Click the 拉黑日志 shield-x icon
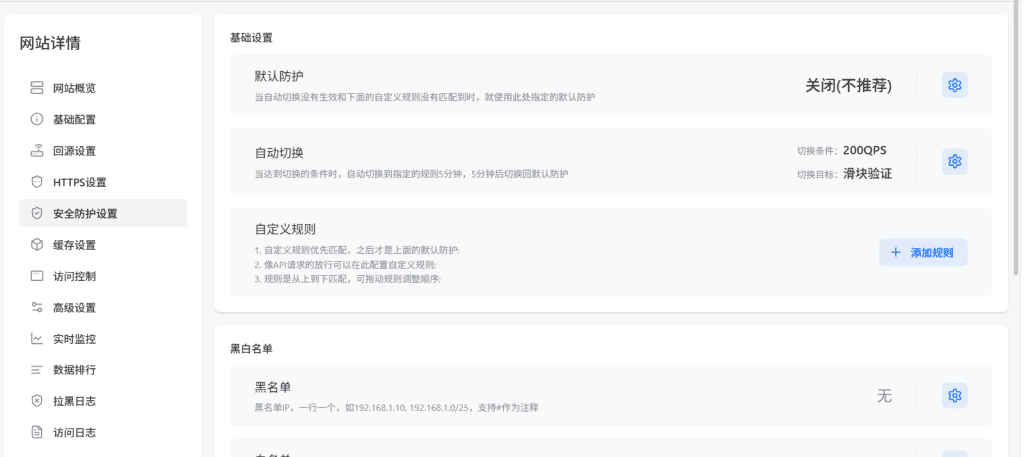The width and height of the screenshot is (1024, 457). click(x=37, y=401)
